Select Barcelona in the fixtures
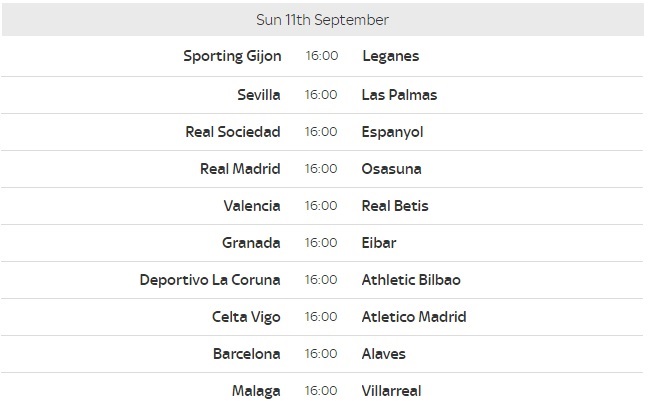Viewport: 648px width, 401px height. pyautogui.click(x=247, y=353)
